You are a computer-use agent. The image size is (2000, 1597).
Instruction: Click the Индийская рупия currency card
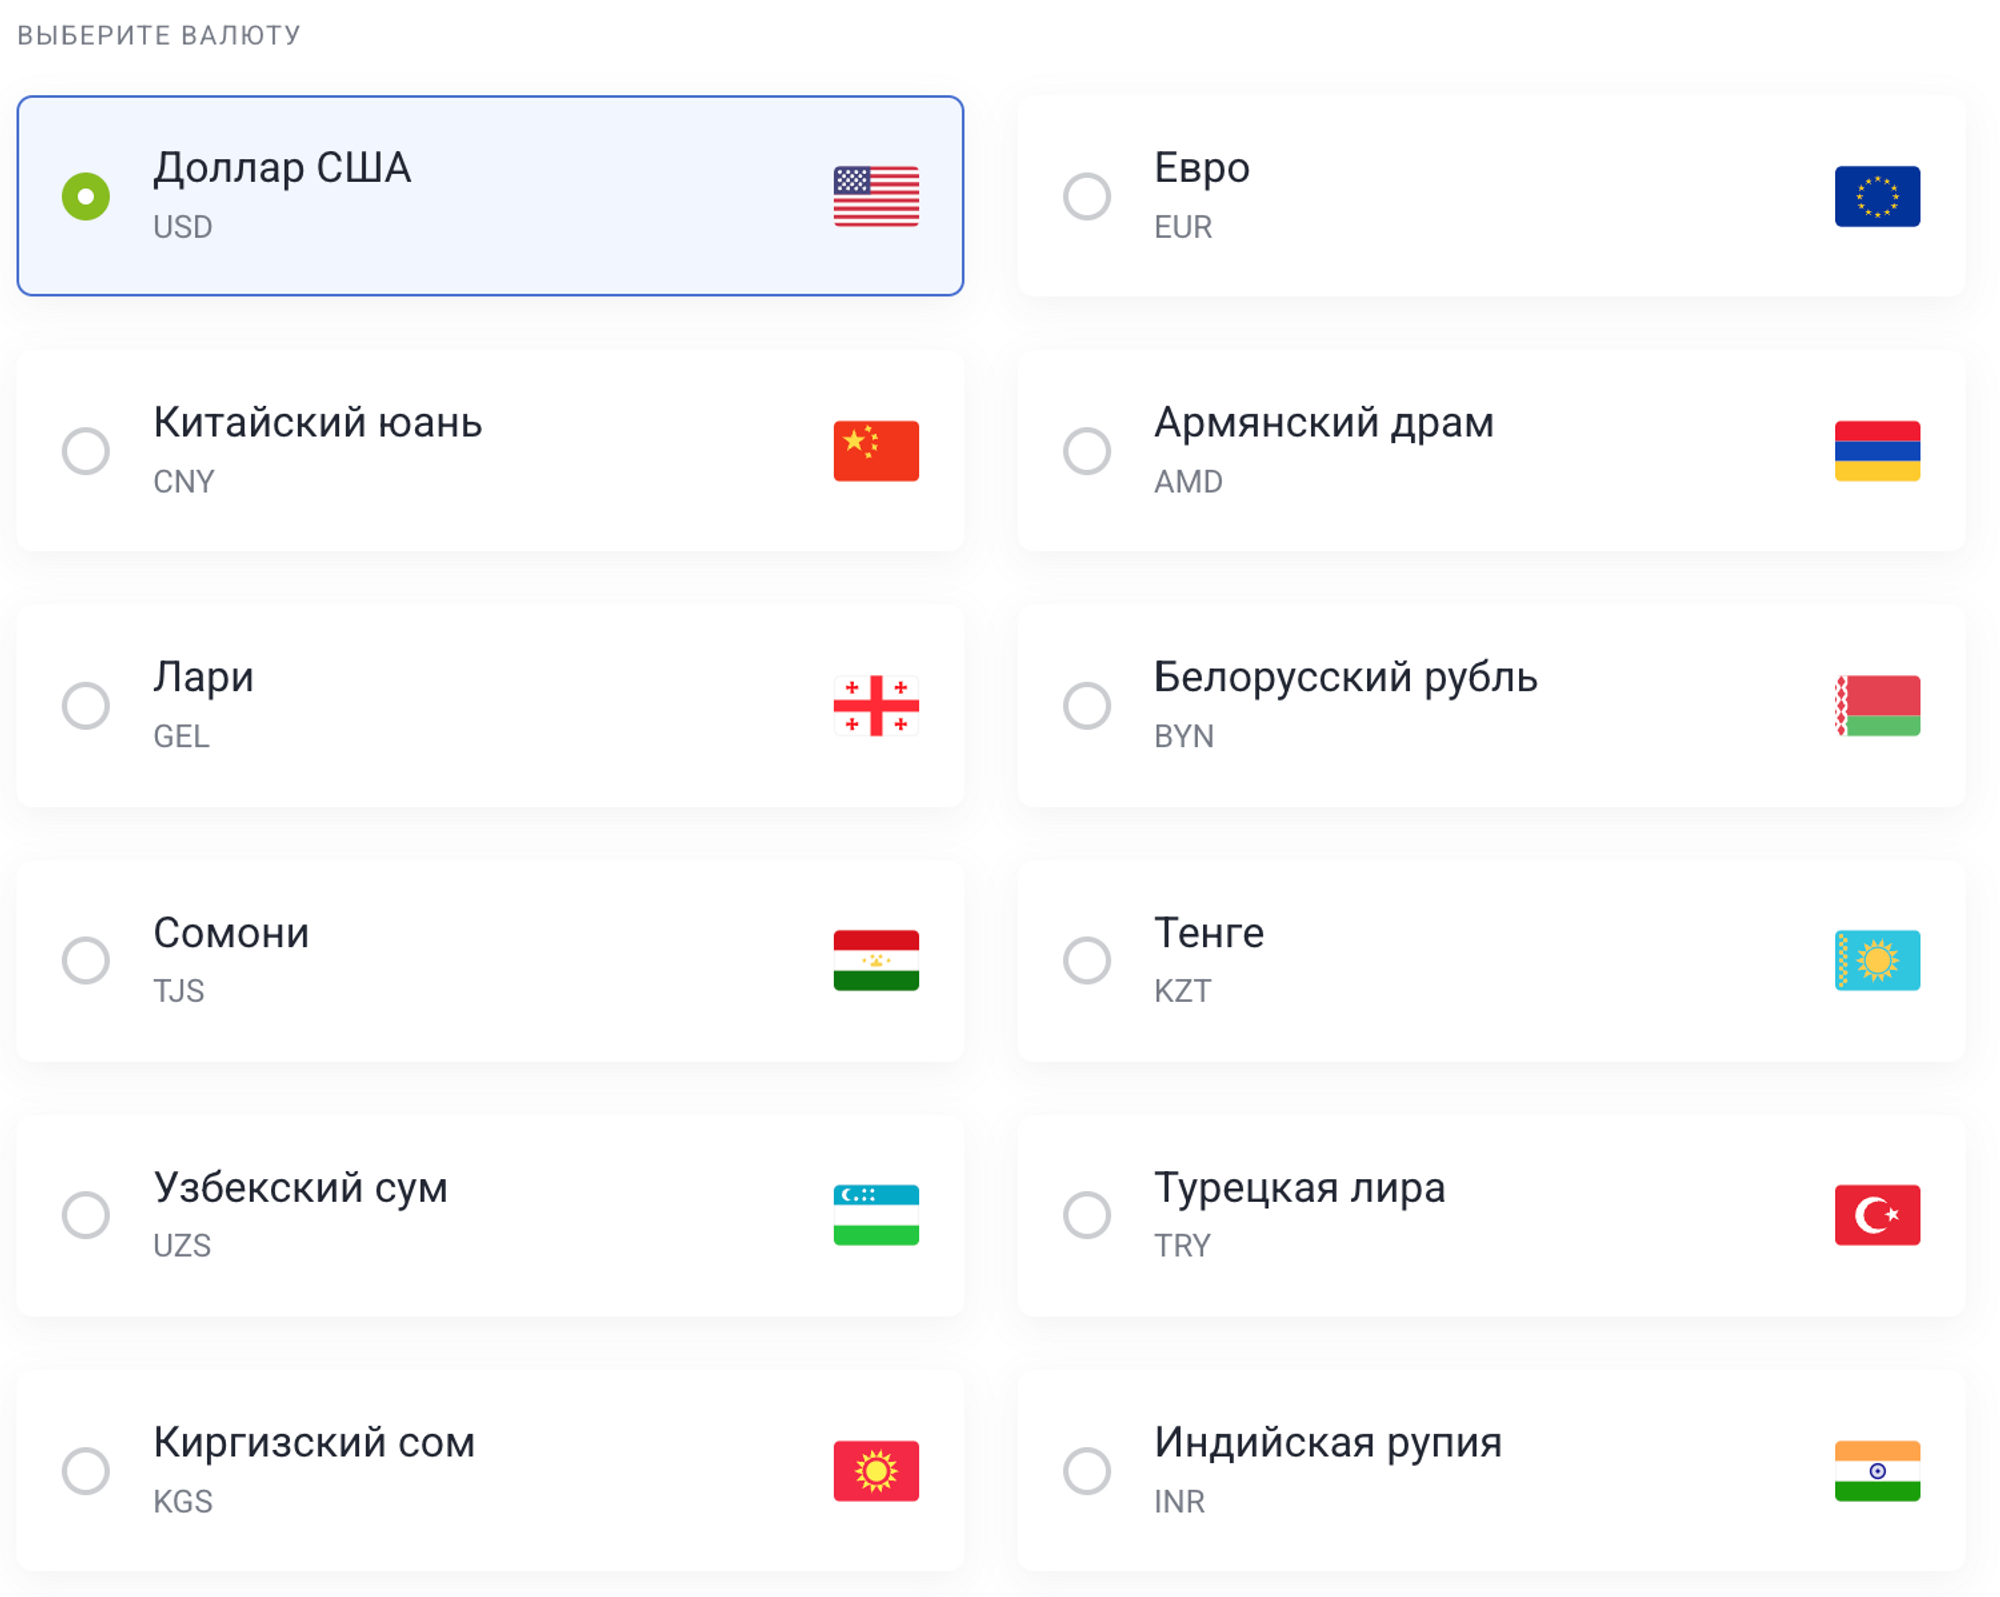point(1490,1470)
